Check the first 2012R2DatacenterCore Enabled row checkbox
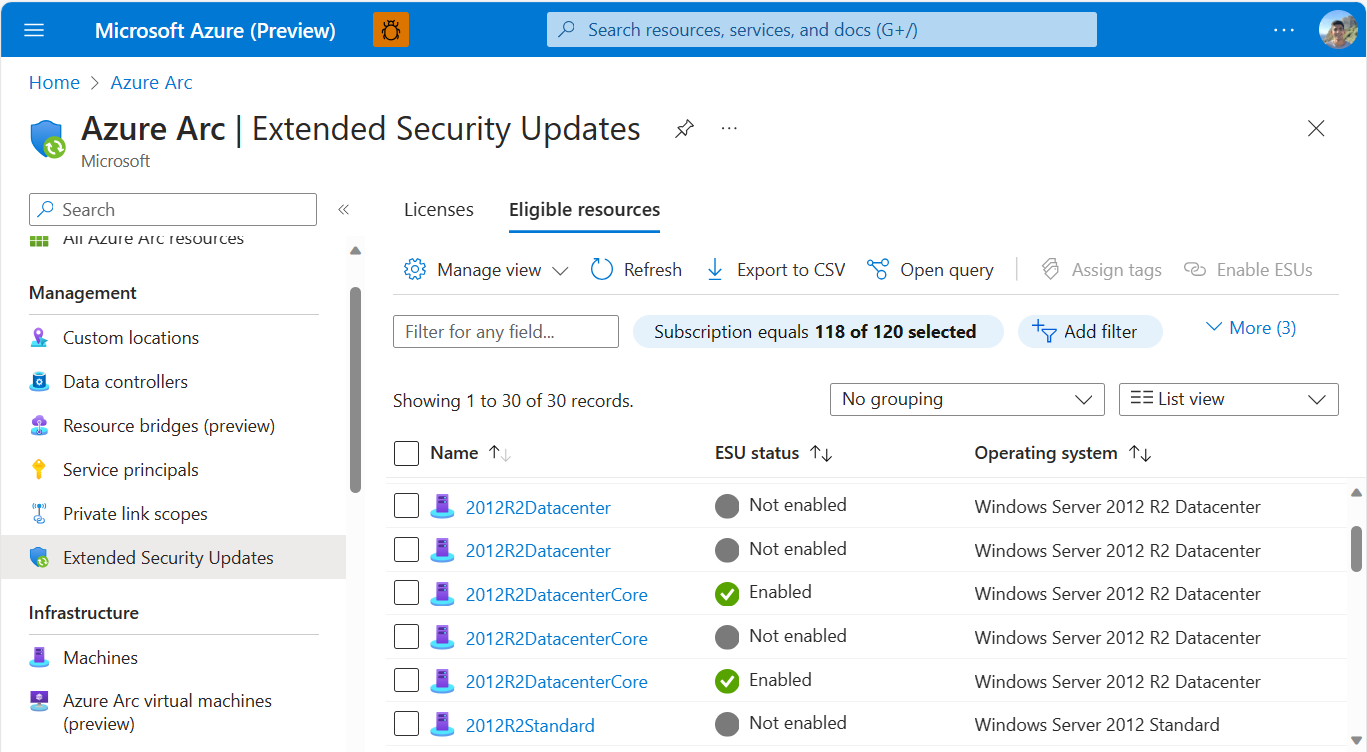Image resolution: width=1367 pixels, height=752 pixels. pyautogui.click(x=406, y=594)
